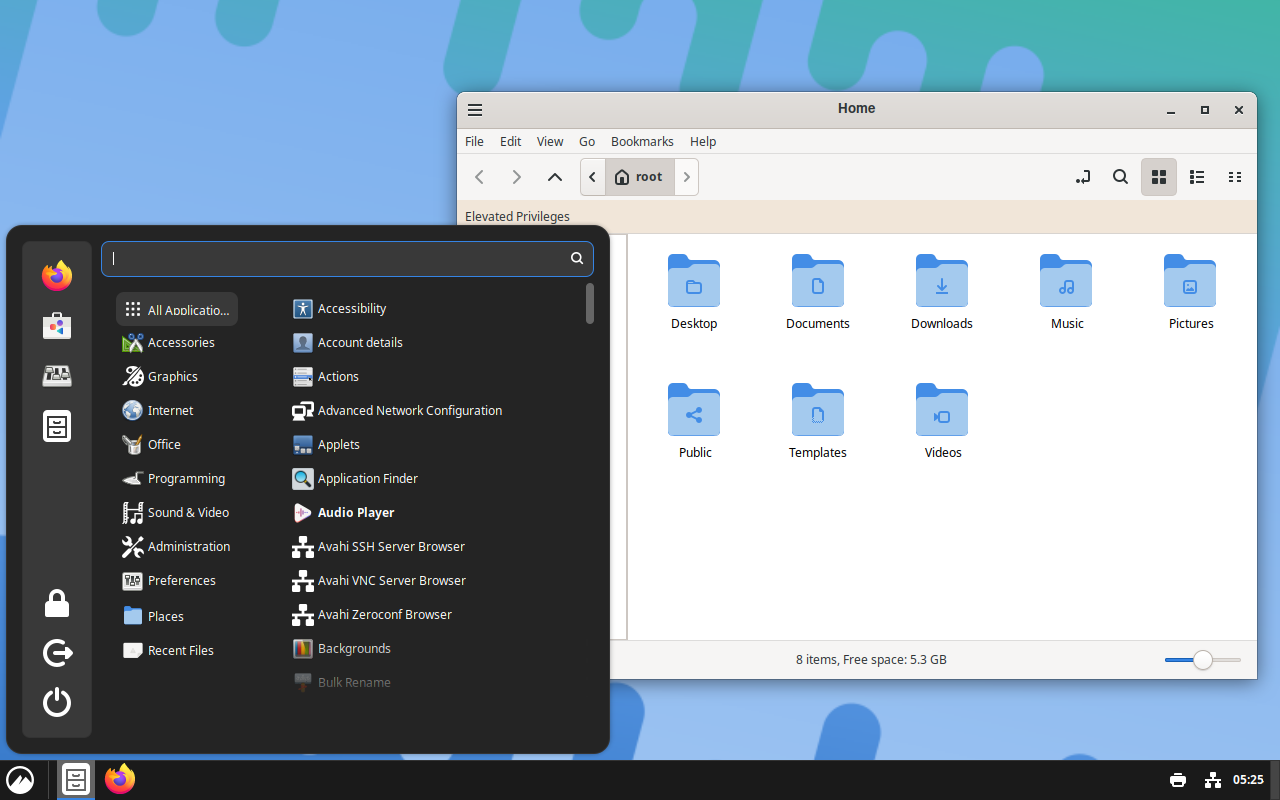Select the Sound & Video category
1280x800 pixels.
click(177, 513)
